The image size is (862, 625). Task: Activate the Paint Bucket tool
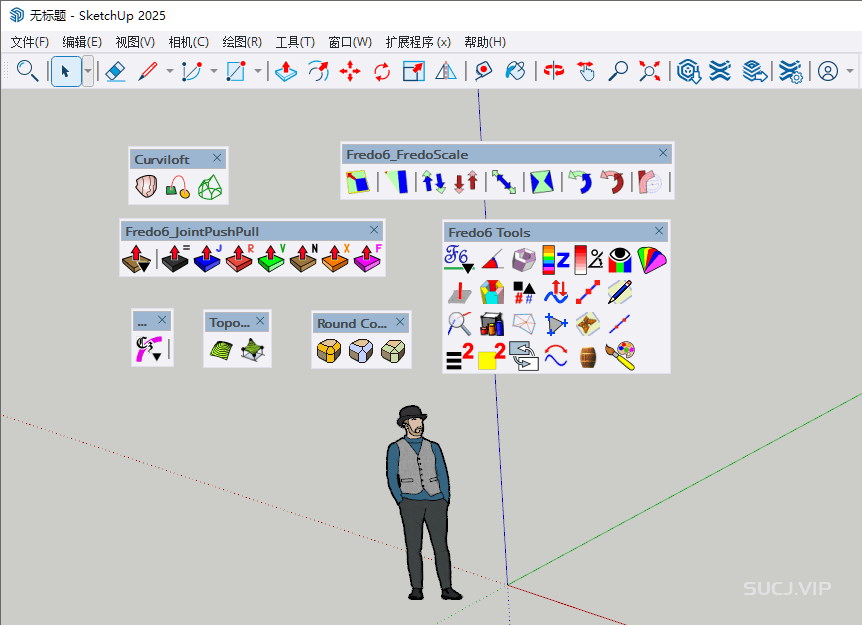(x=515, y=71)
